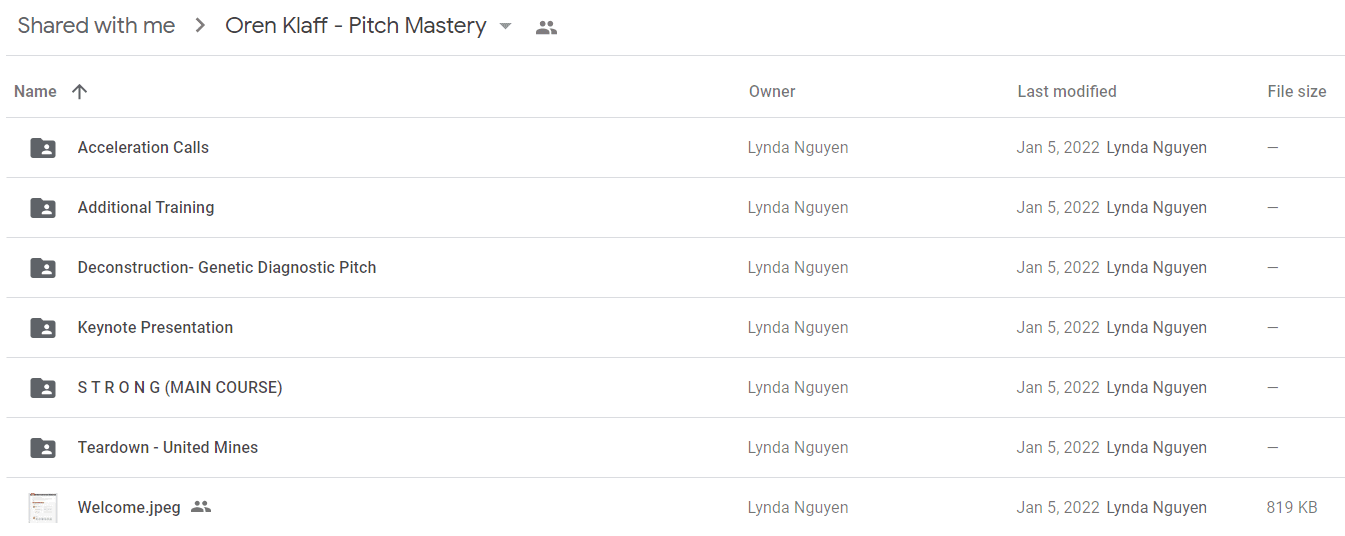Click the shared icon next to Welcome.jpeg
This screenshot has height=536, width=1345.
click(201, 507)
